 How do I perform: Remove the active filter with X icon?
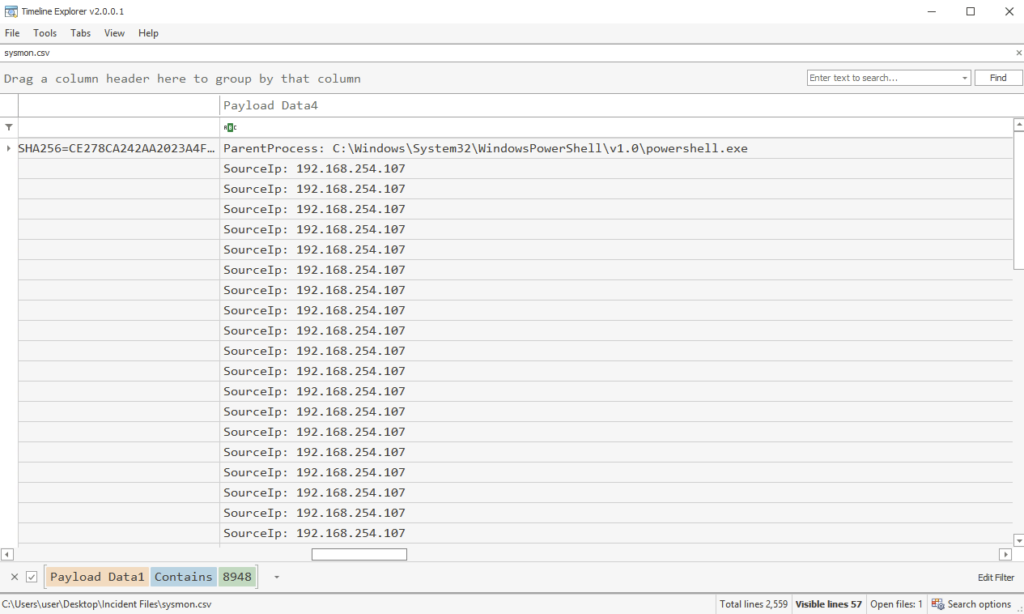tap(14, 577)
